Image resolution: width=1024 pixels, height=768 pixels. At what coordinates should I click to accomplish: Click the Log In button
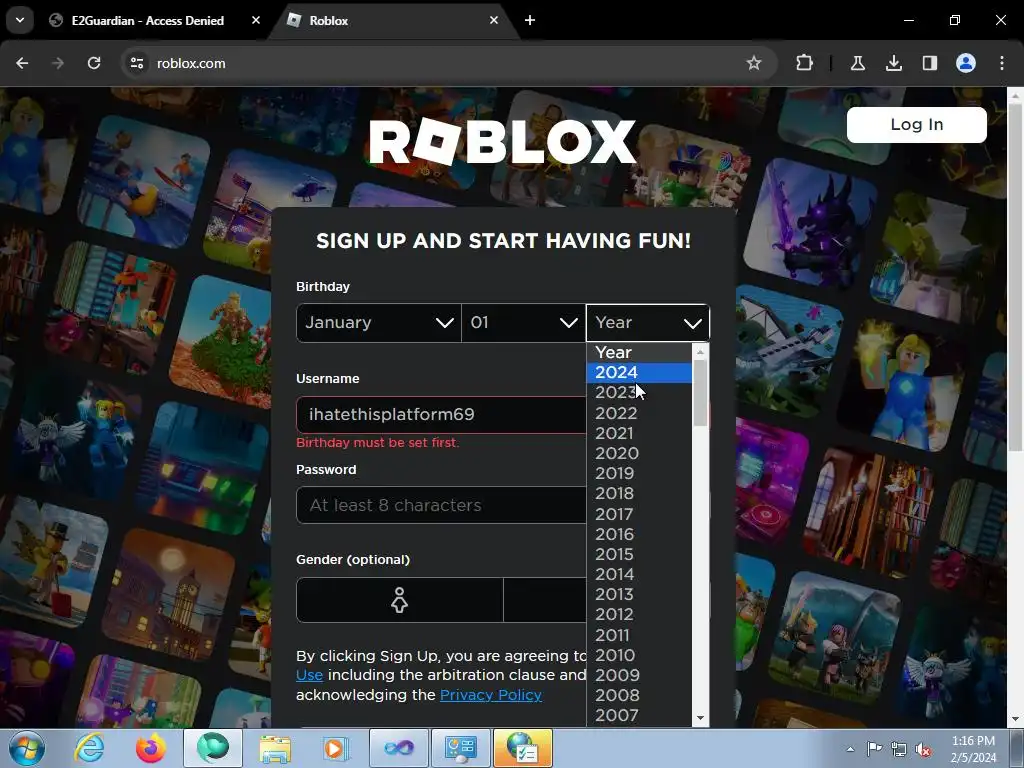(916, 125)
